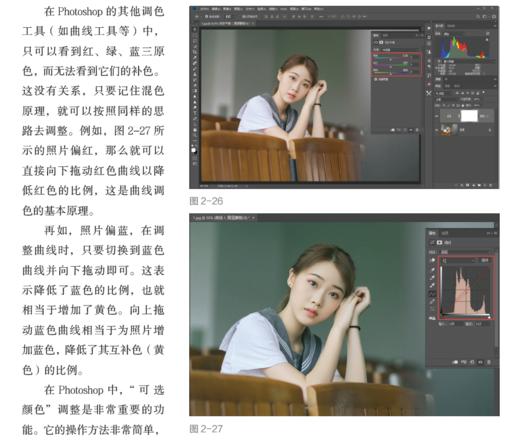Click the histogram clipping warning icon in Curves panel
Viewport: 520px width, 440px height.
point(433,318)
